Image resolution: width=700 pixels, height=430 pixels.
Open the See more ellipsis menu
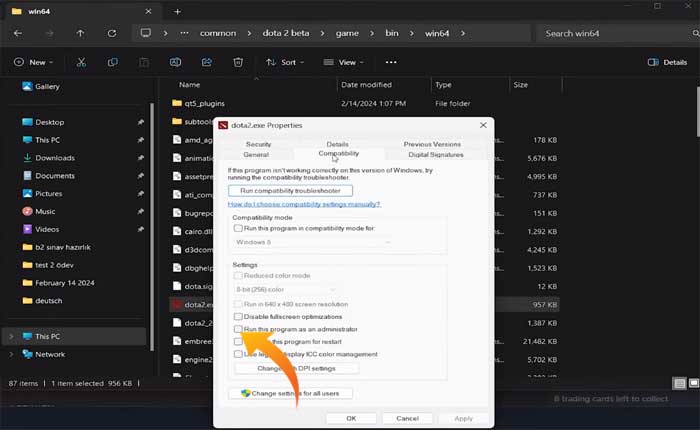point(391,62)
